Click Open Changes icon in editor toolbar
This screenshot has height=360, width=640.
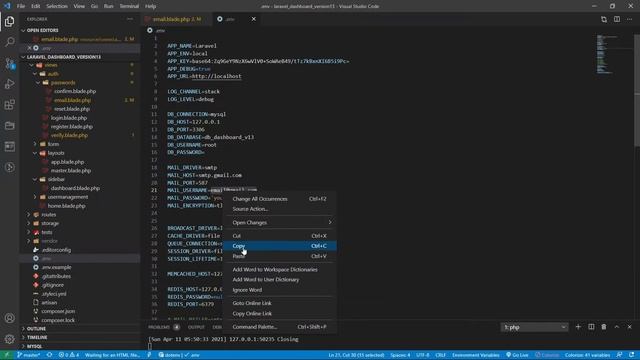tap(604, 19)
